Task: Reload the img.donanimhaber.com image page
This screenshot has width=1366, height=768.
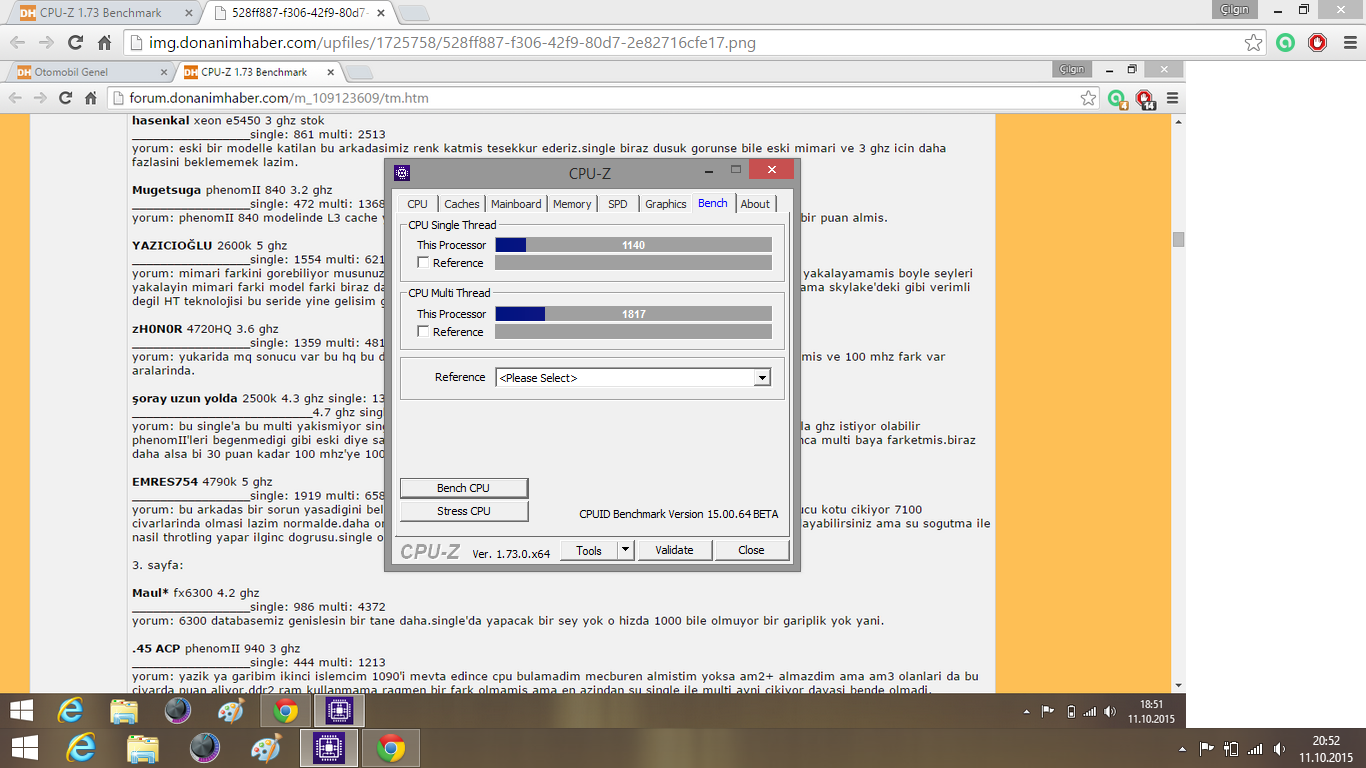Action: [x=75, y=43]
